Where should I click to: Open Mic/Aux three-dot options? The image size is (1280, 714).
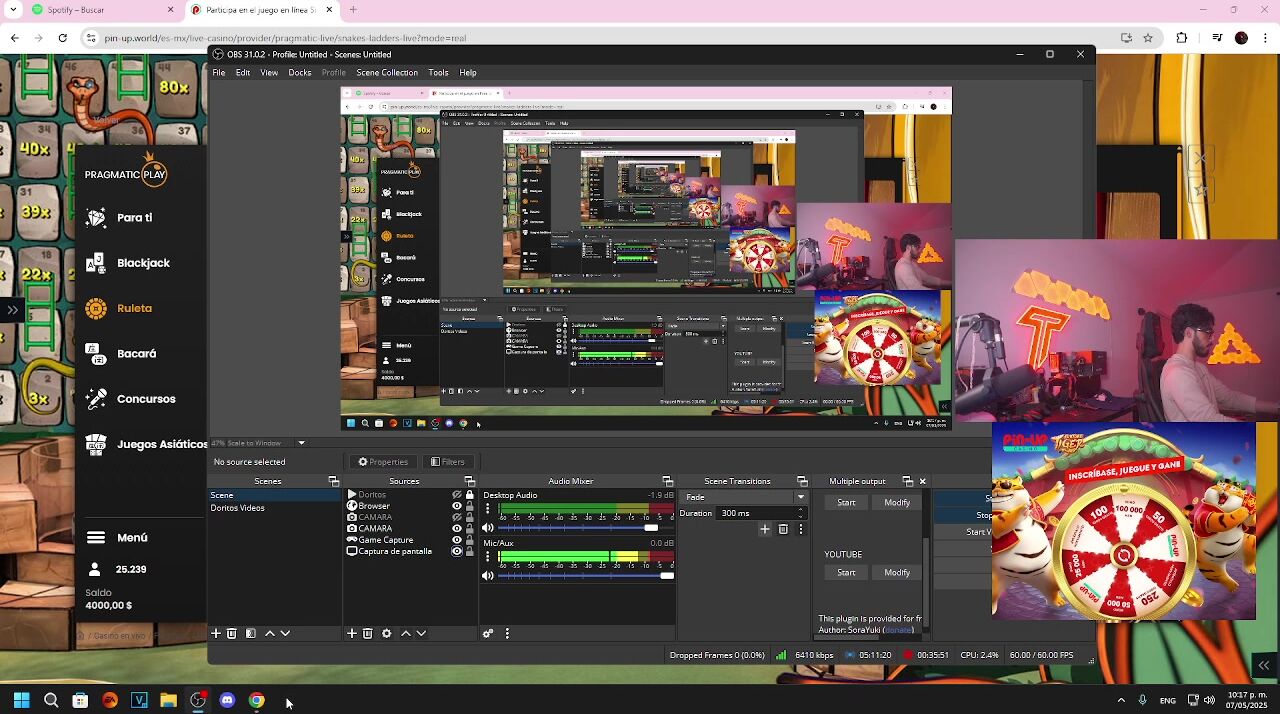(x=488, y=557)
